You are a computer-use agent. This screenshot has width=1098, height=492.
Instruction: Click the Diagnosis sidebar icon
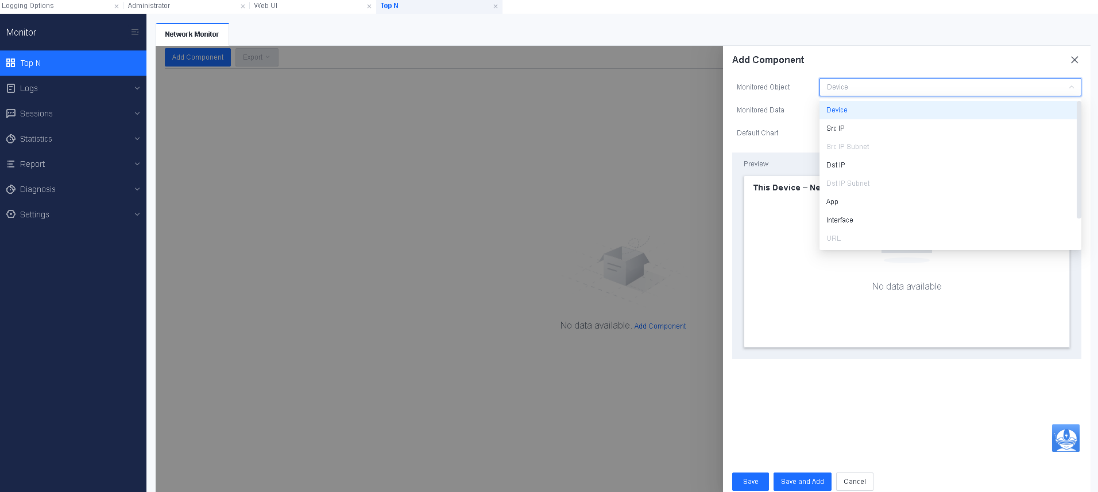point(11,189)
